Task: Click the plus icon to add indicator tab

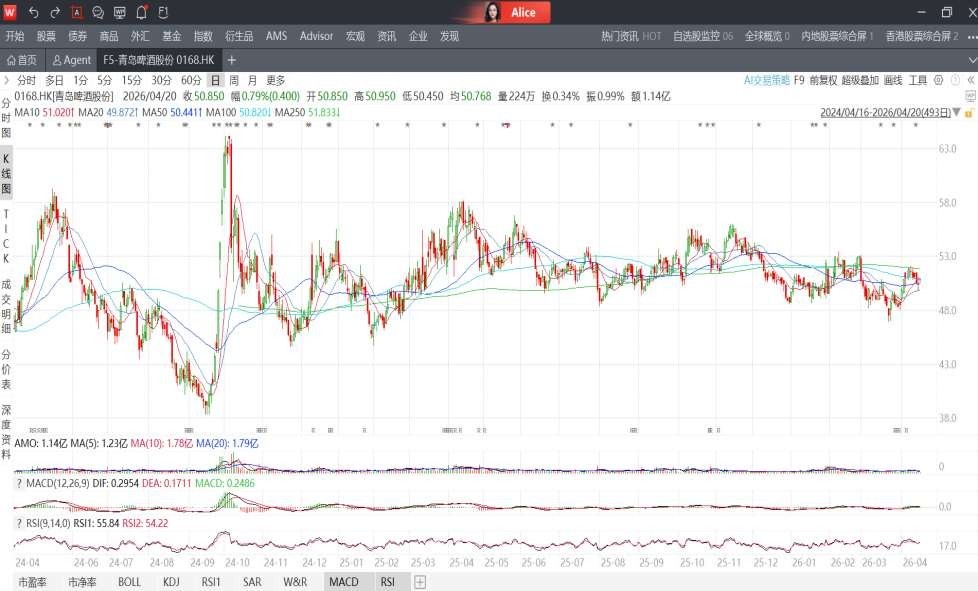Action: [420, 581]
